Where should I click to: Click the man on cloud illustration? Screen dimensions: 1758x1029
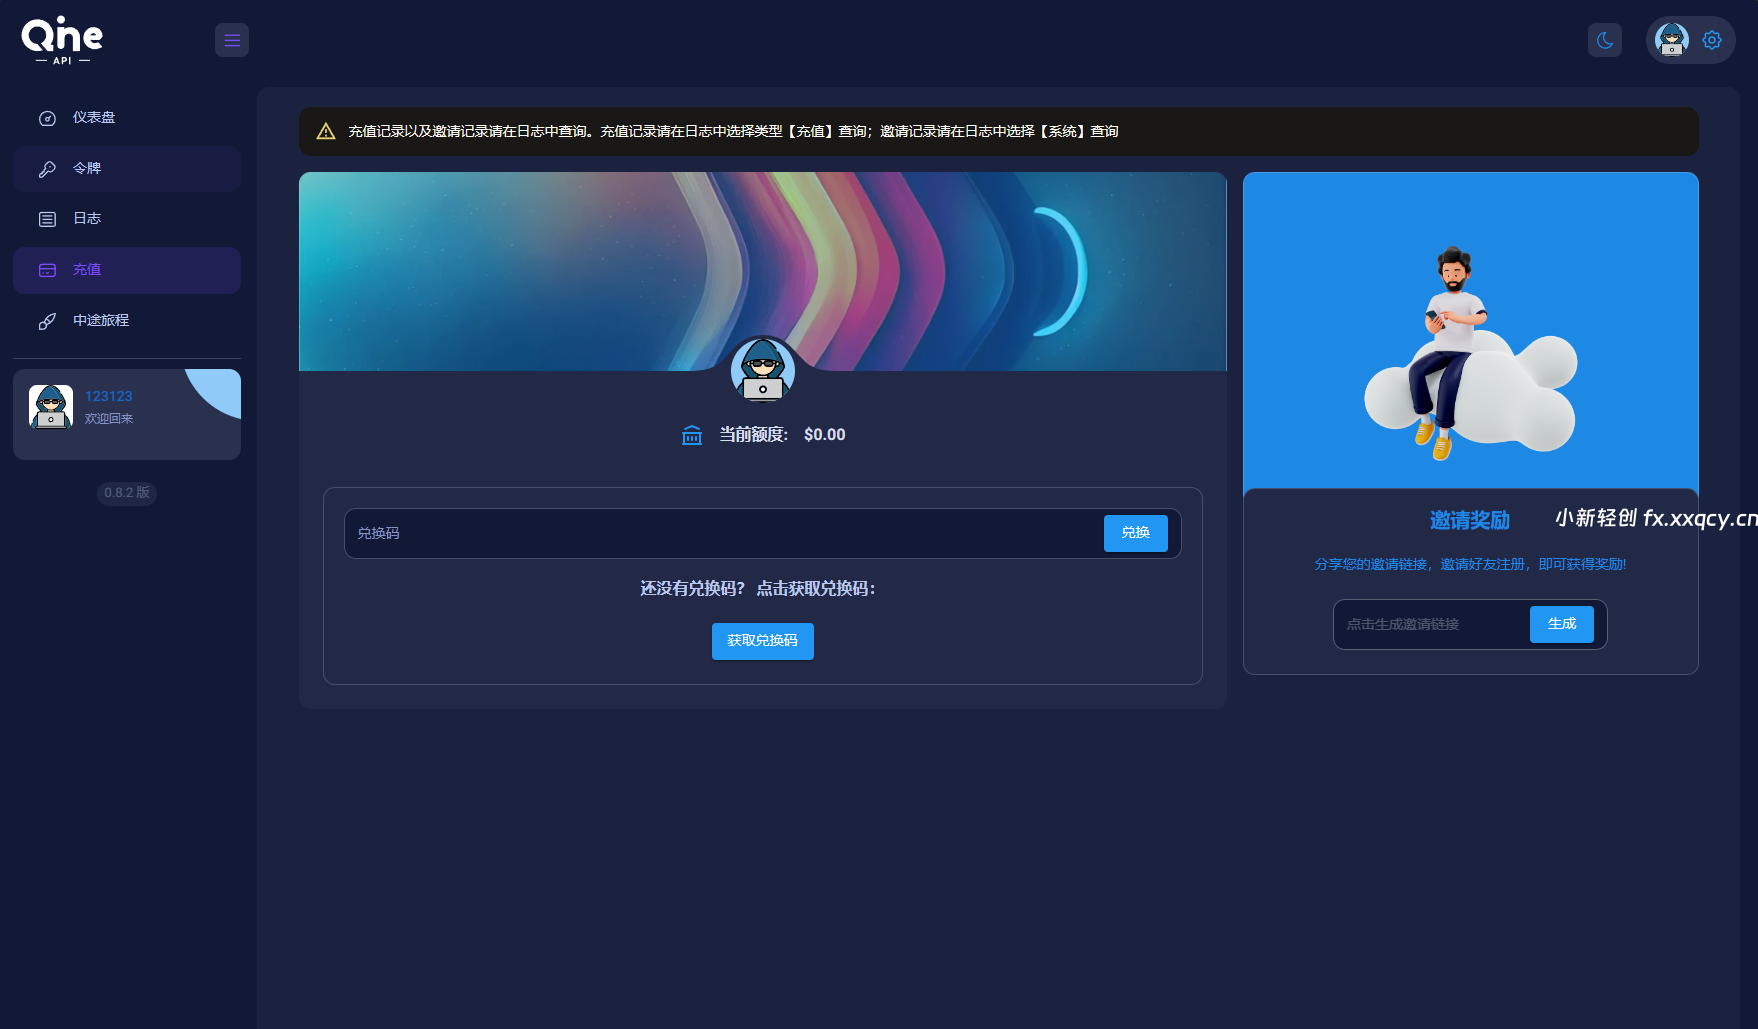[x=1470, y=355]
